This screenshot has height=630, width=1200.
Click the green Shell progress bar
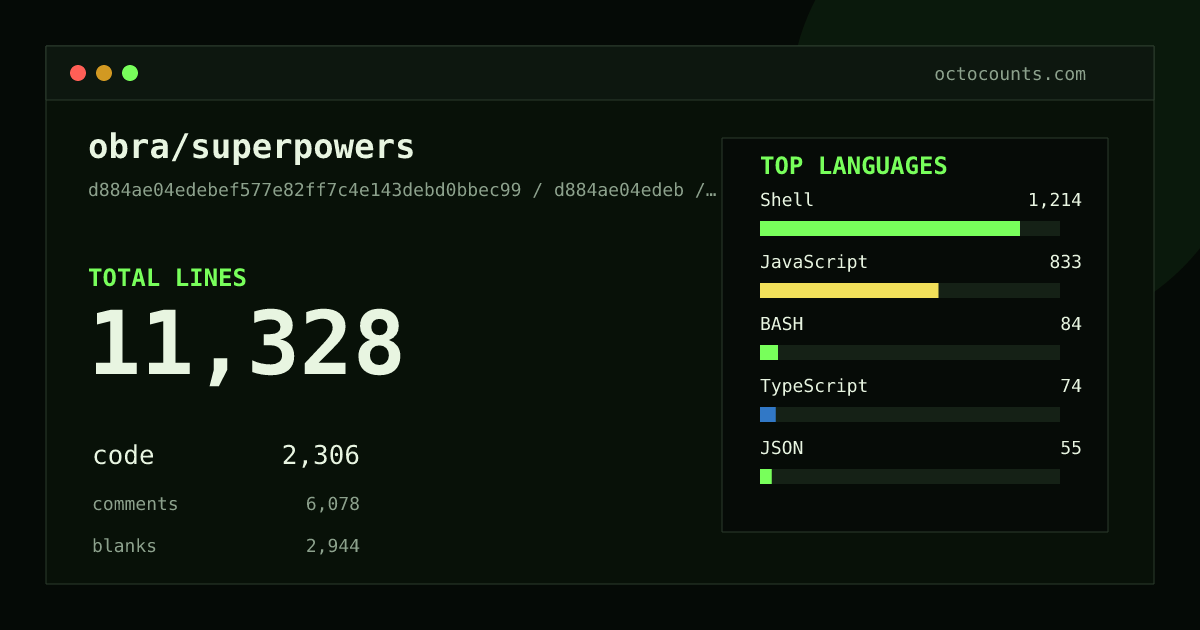[x=910, y=228]
